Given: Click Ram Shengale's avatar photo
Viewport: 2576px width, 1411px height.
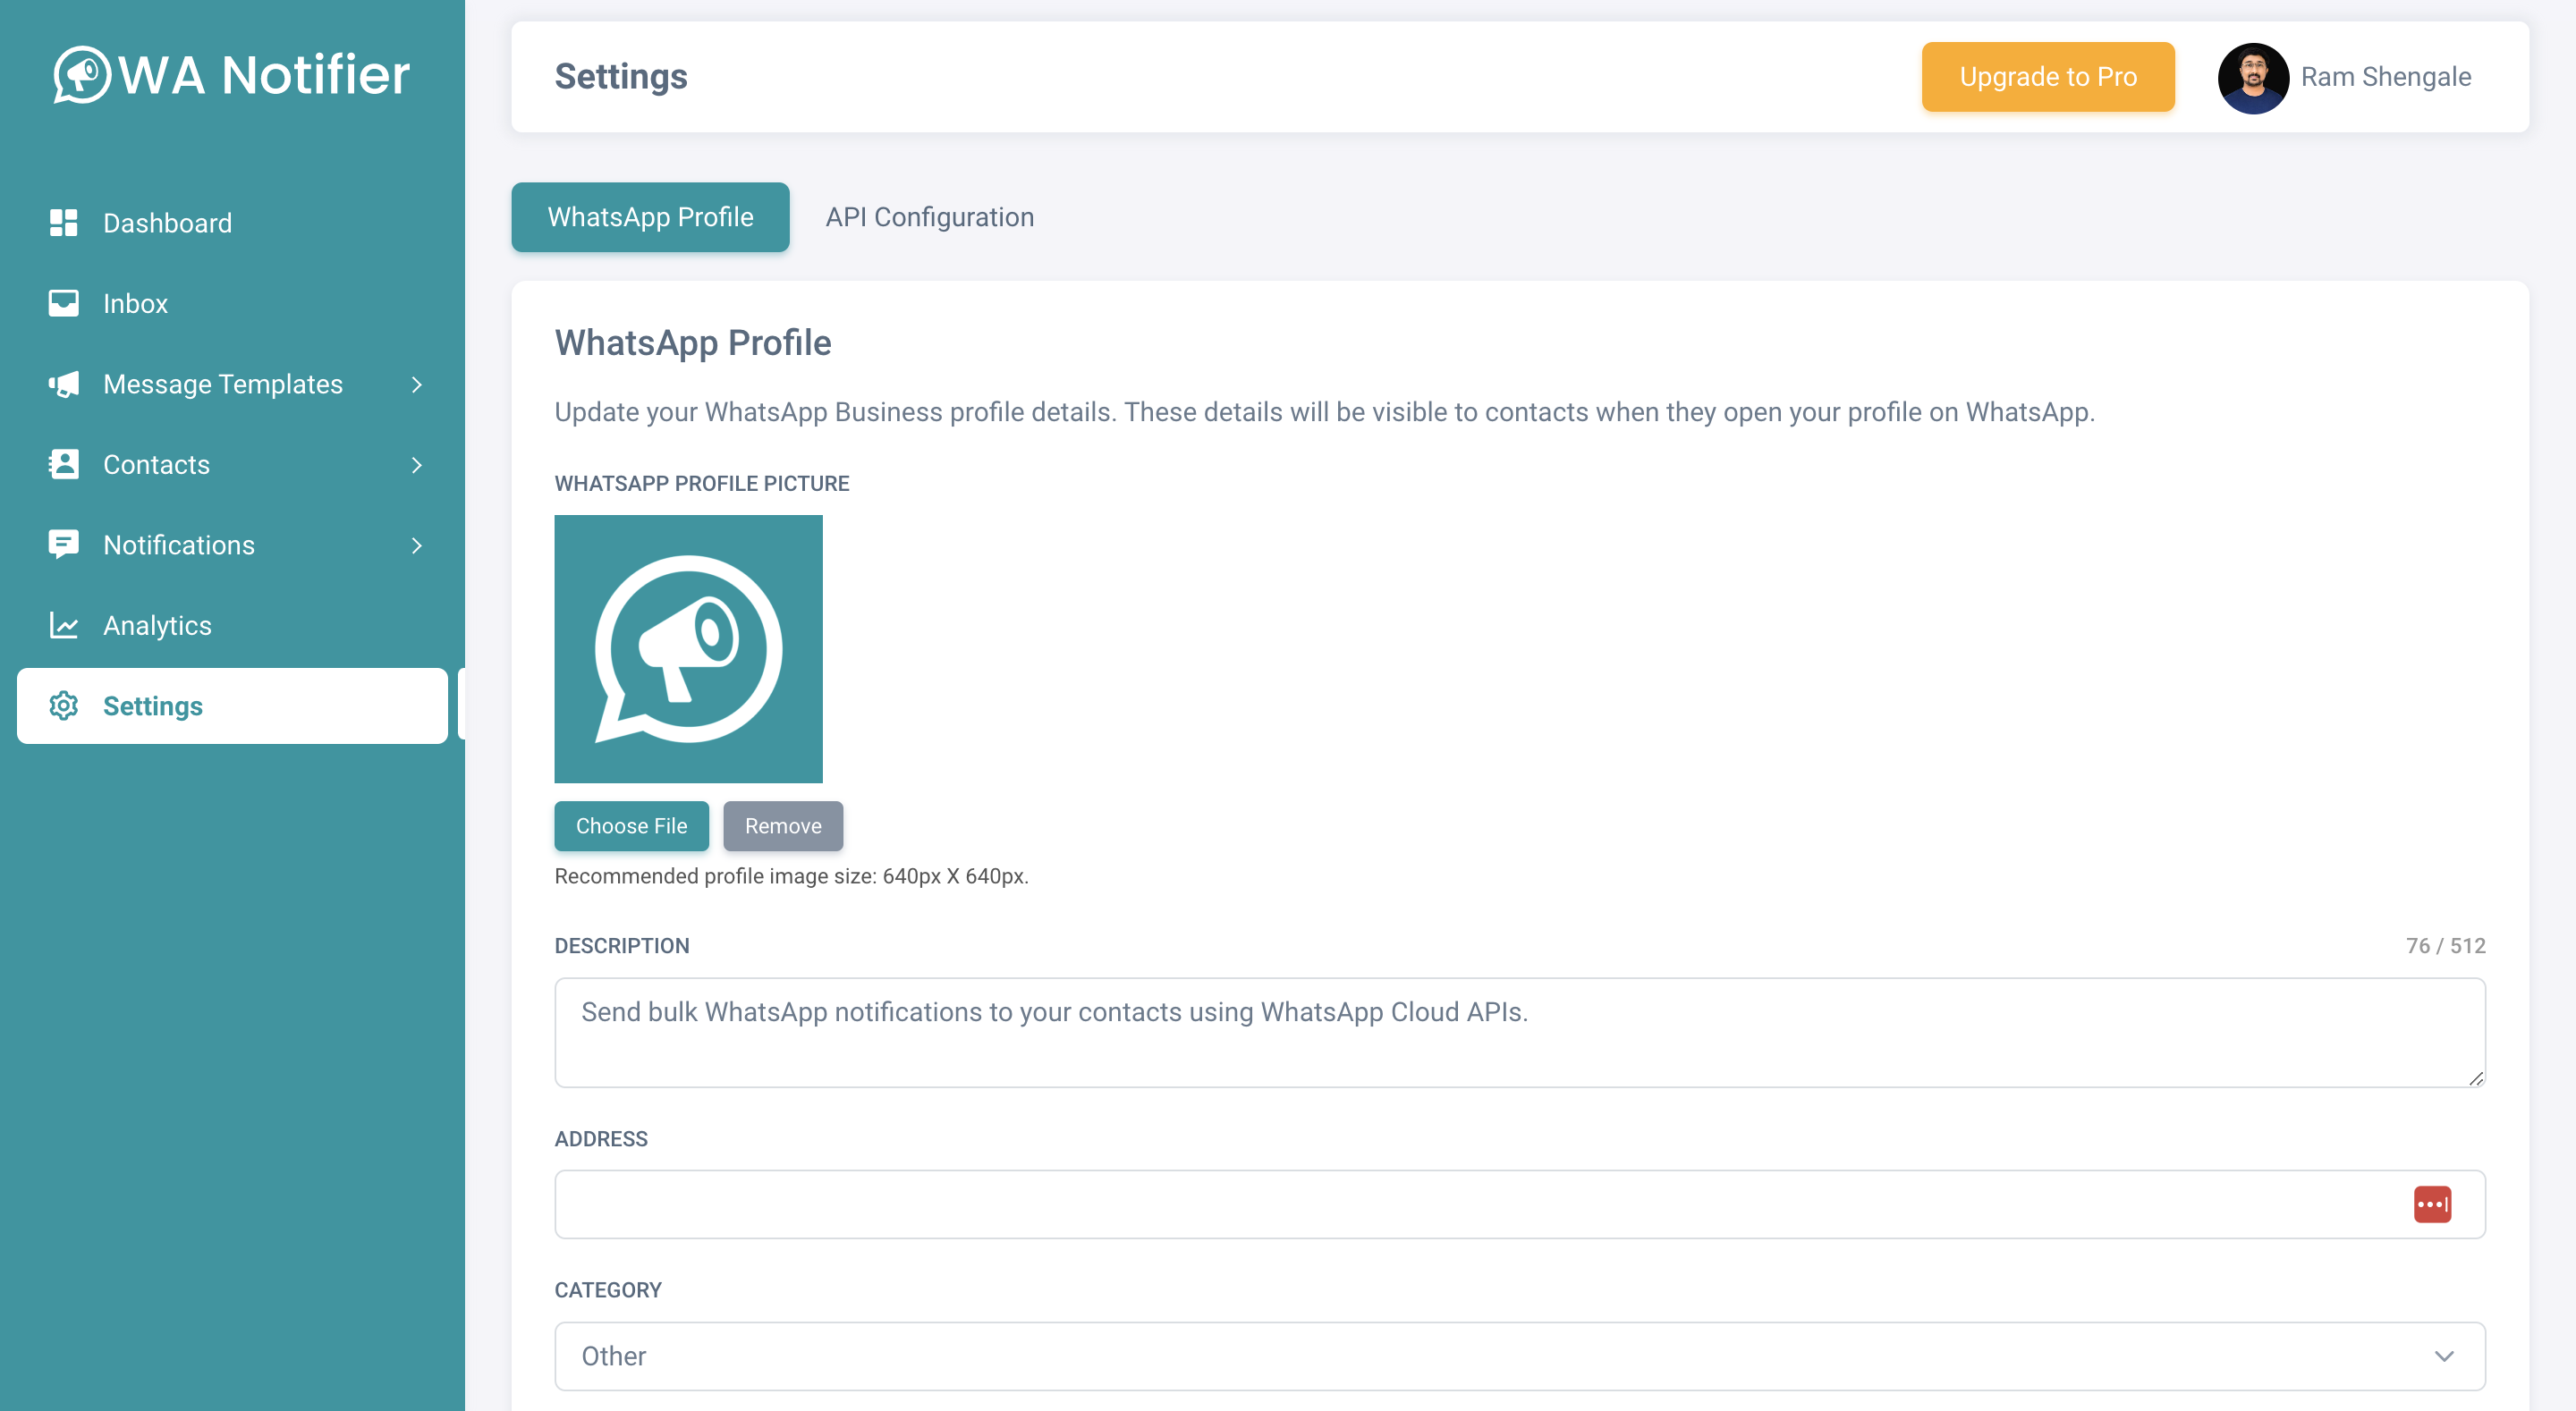Looking at the screenshot, I should click(2252, 78).
